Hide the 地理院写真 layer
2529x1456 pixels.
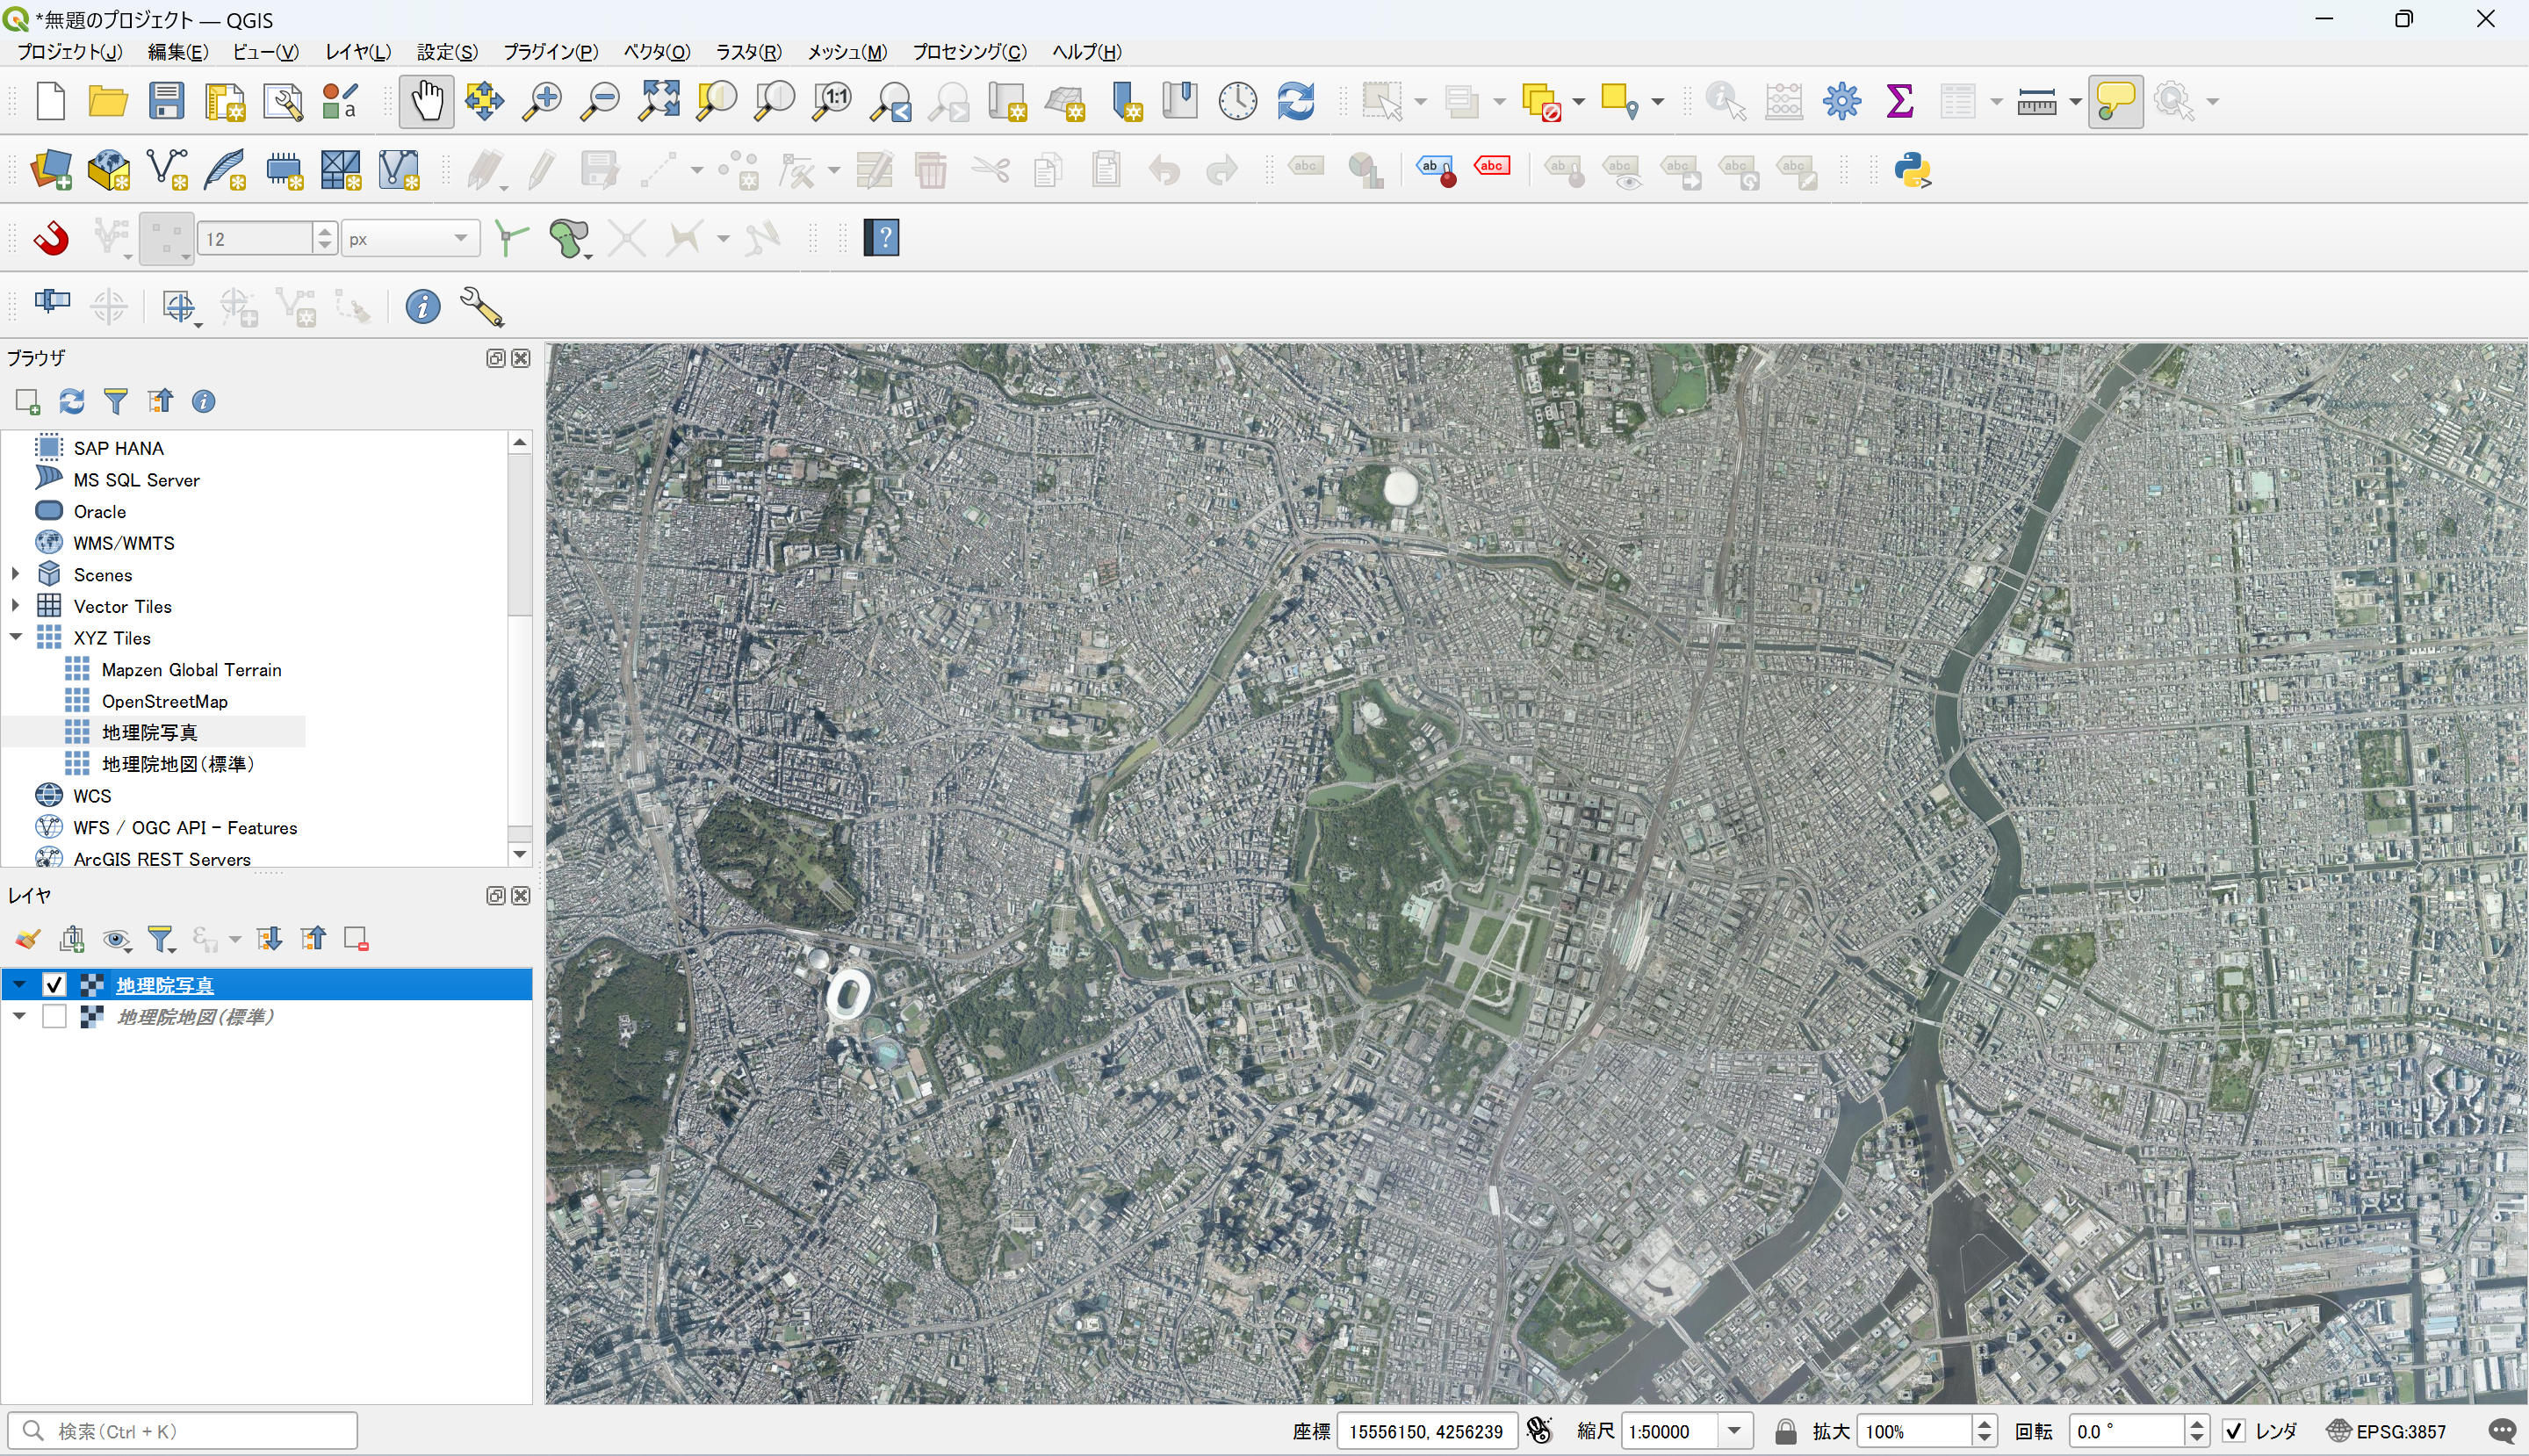pos(53,984)
